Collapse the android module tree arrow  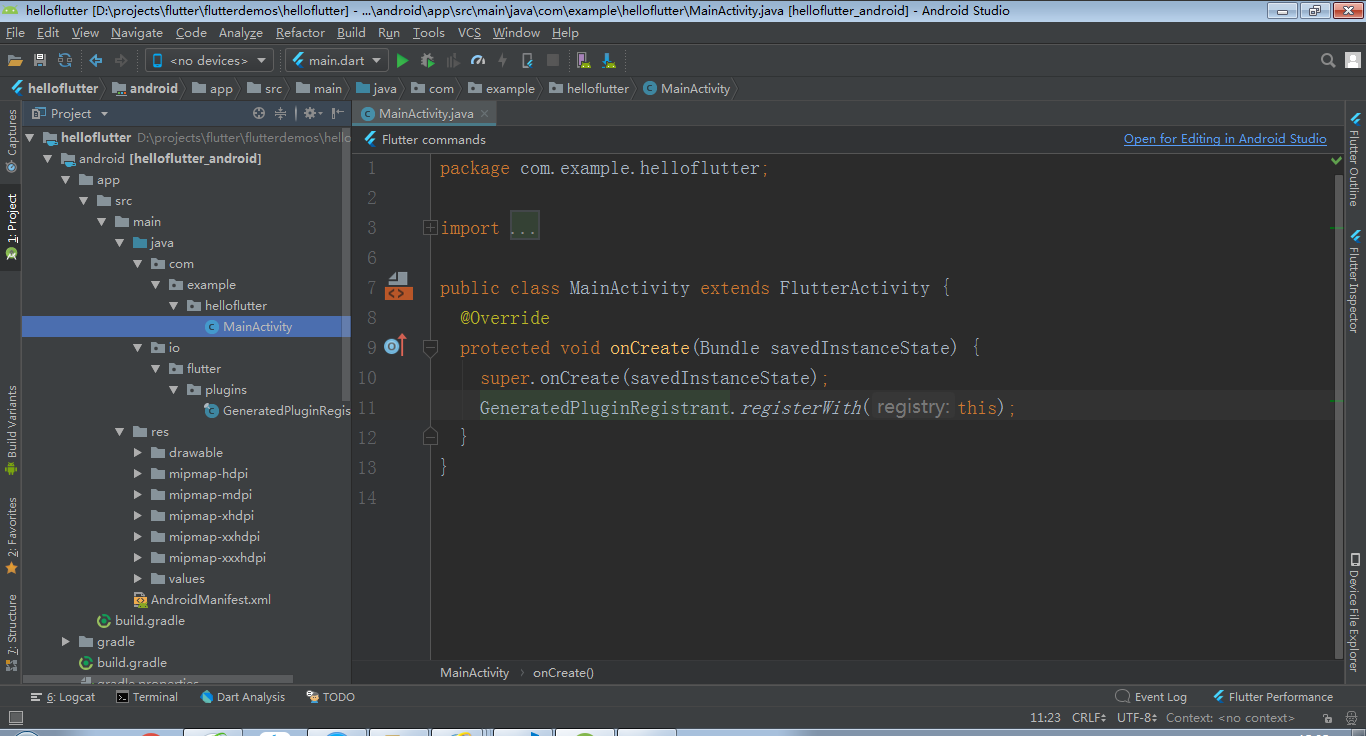tap(47, 159)
